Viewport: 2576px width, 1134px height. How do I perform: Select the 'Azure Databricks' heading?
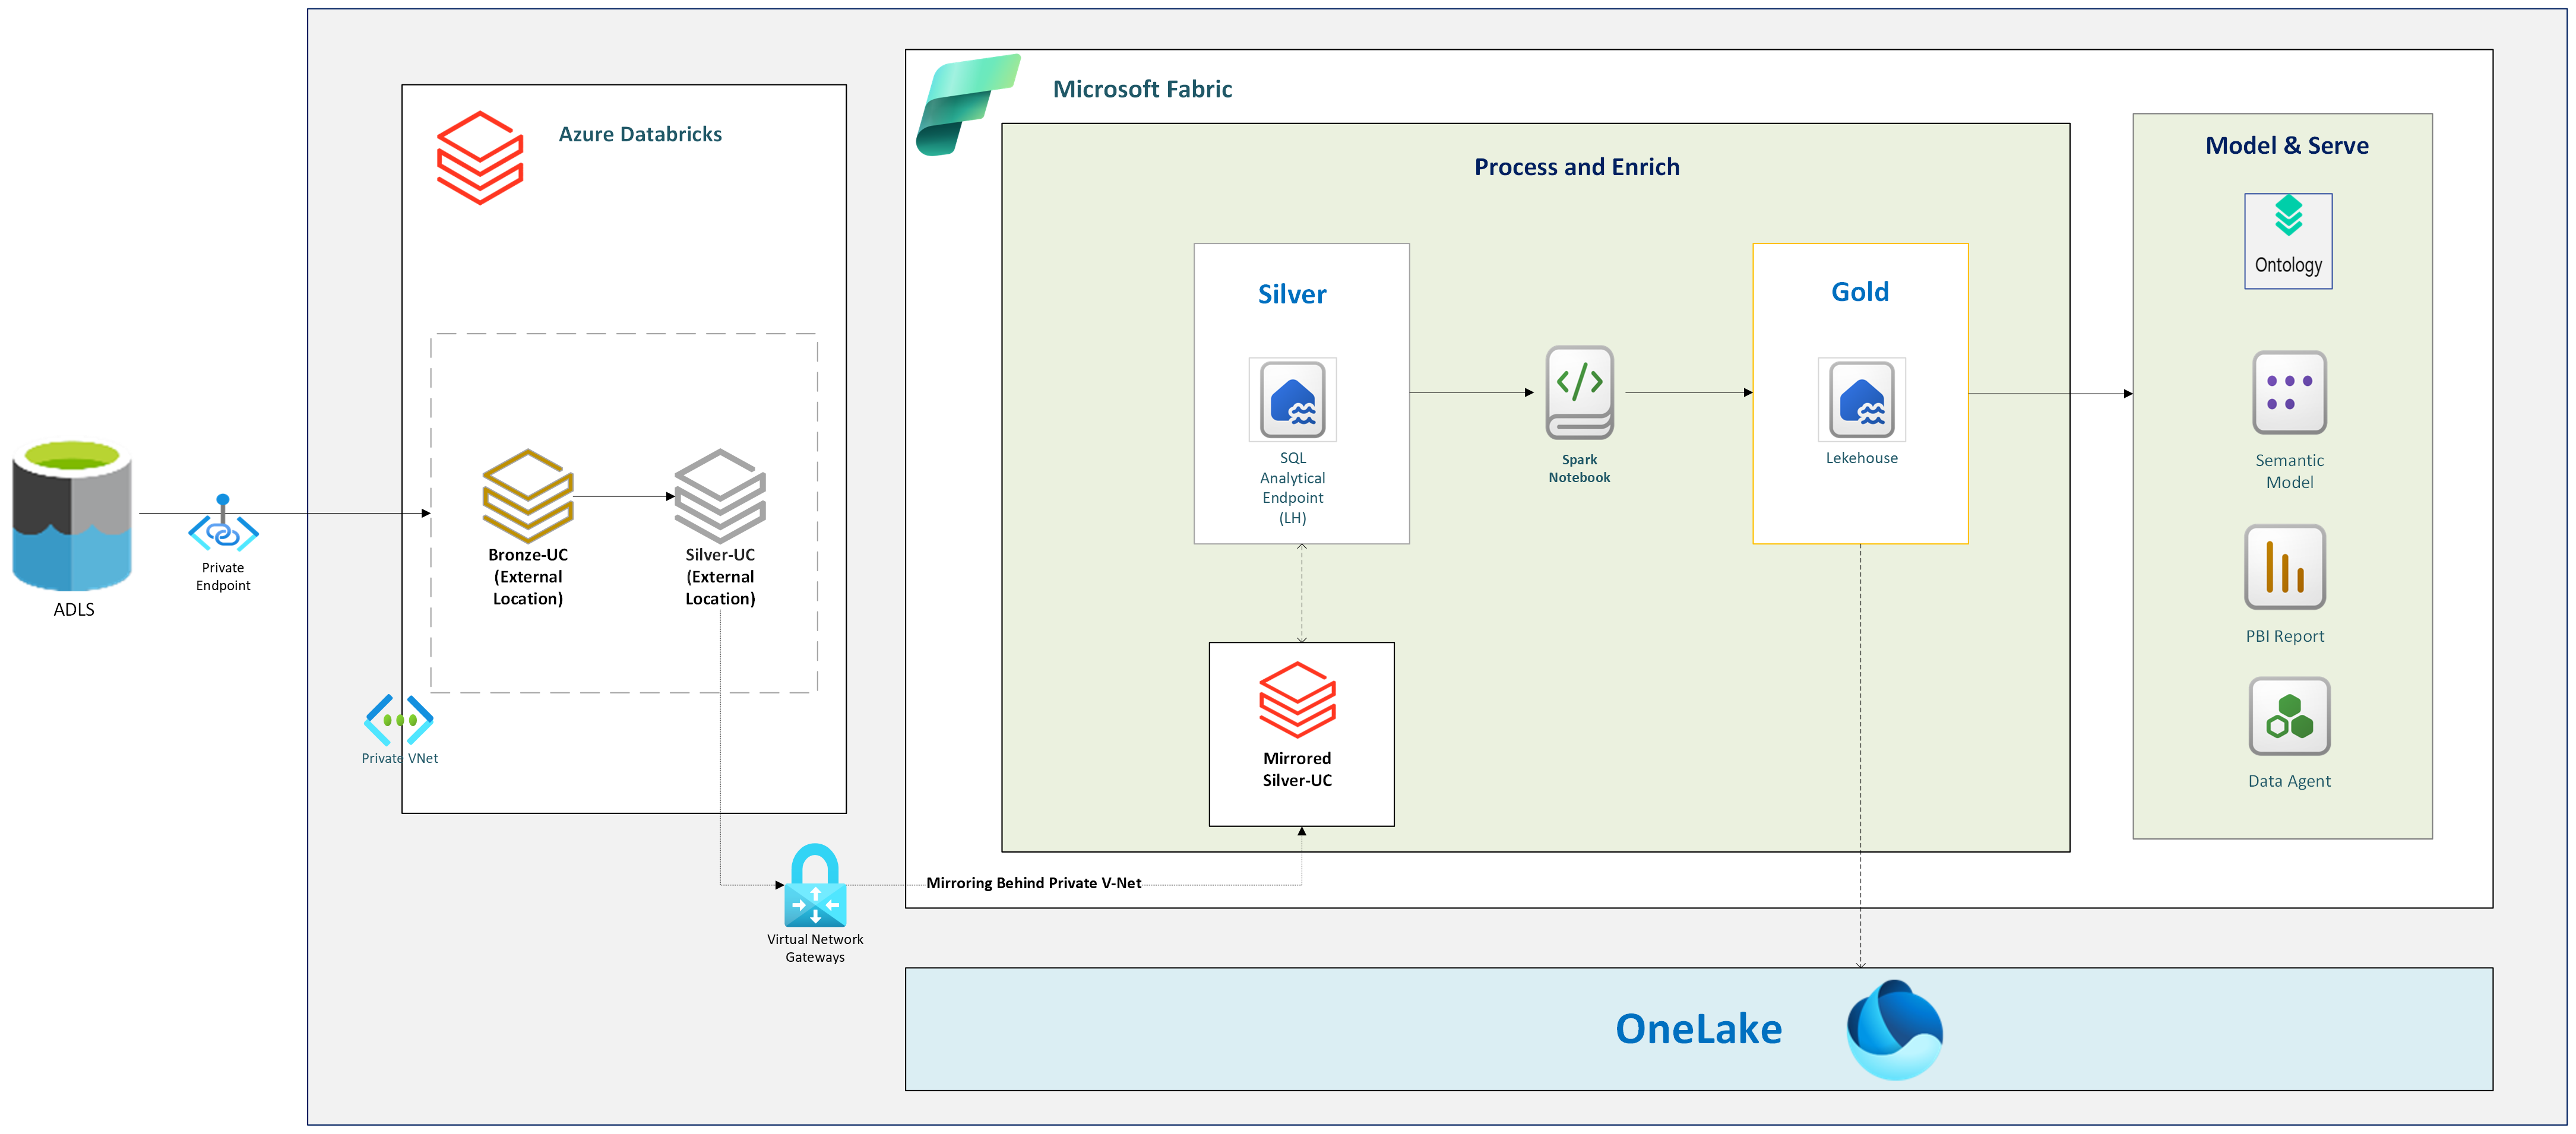640,134
